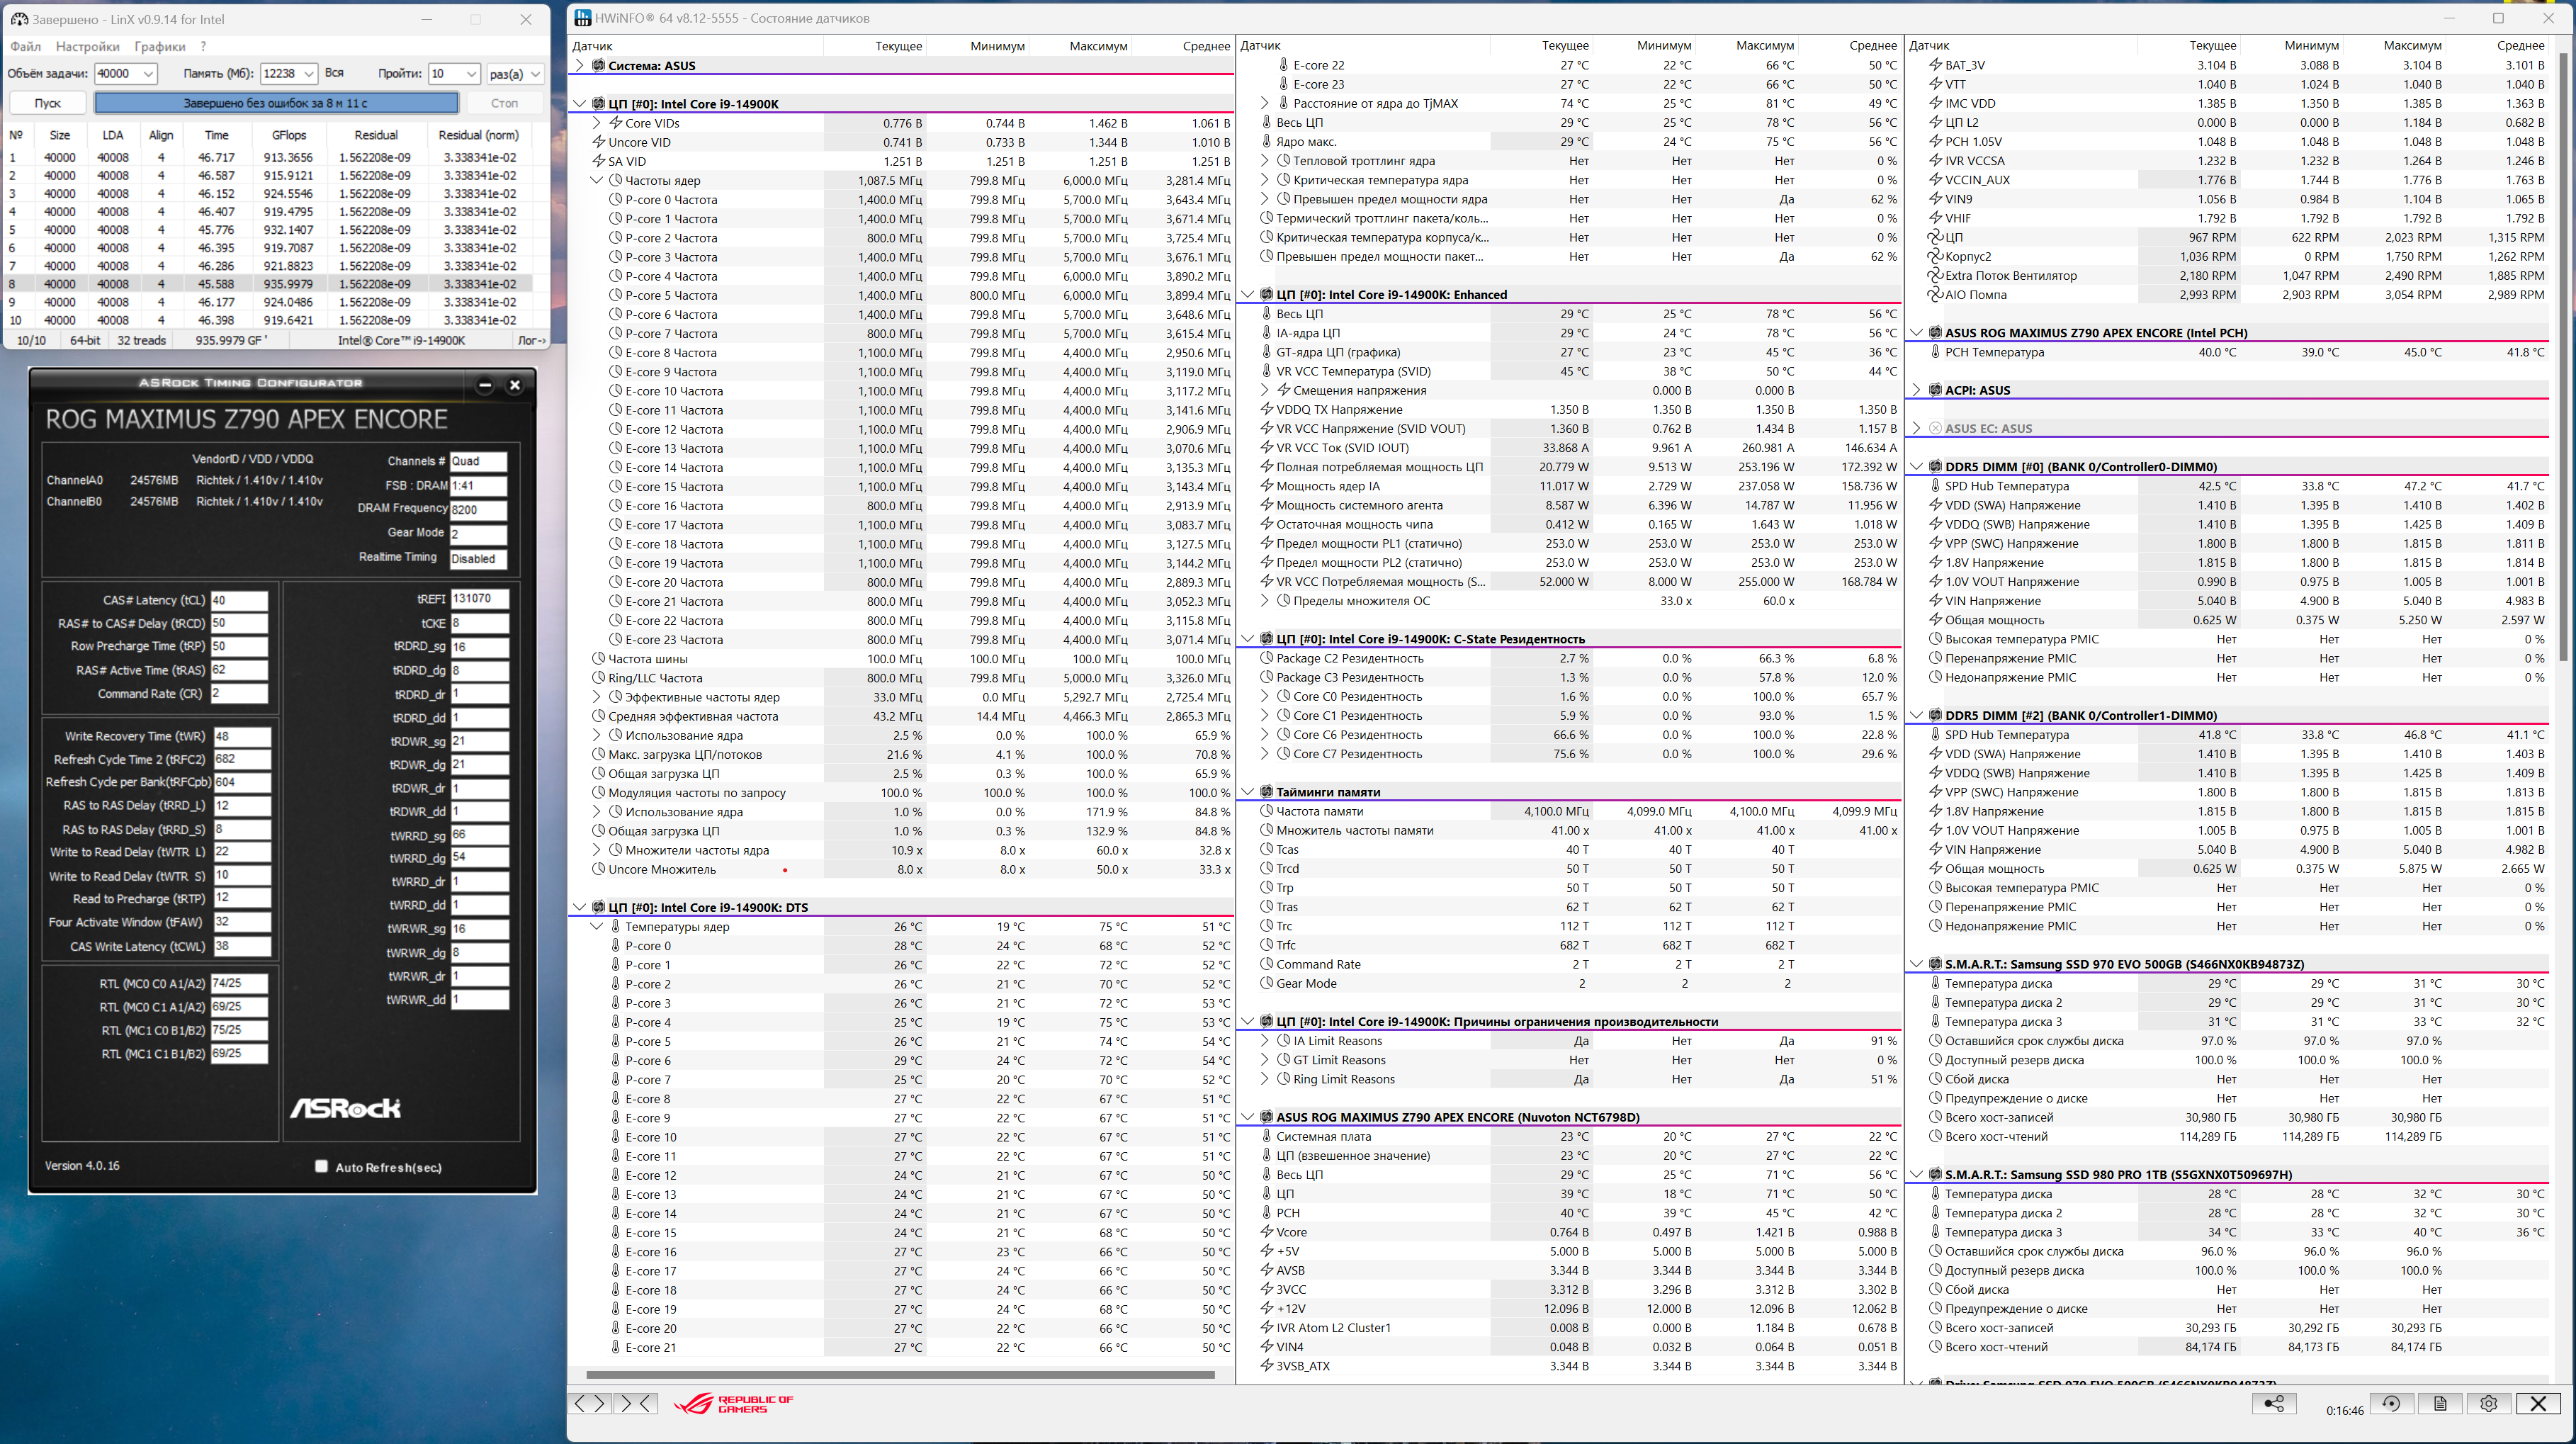
Task: Minimize the ASRock Timing Configurator window
Action: tap(485, 385)
